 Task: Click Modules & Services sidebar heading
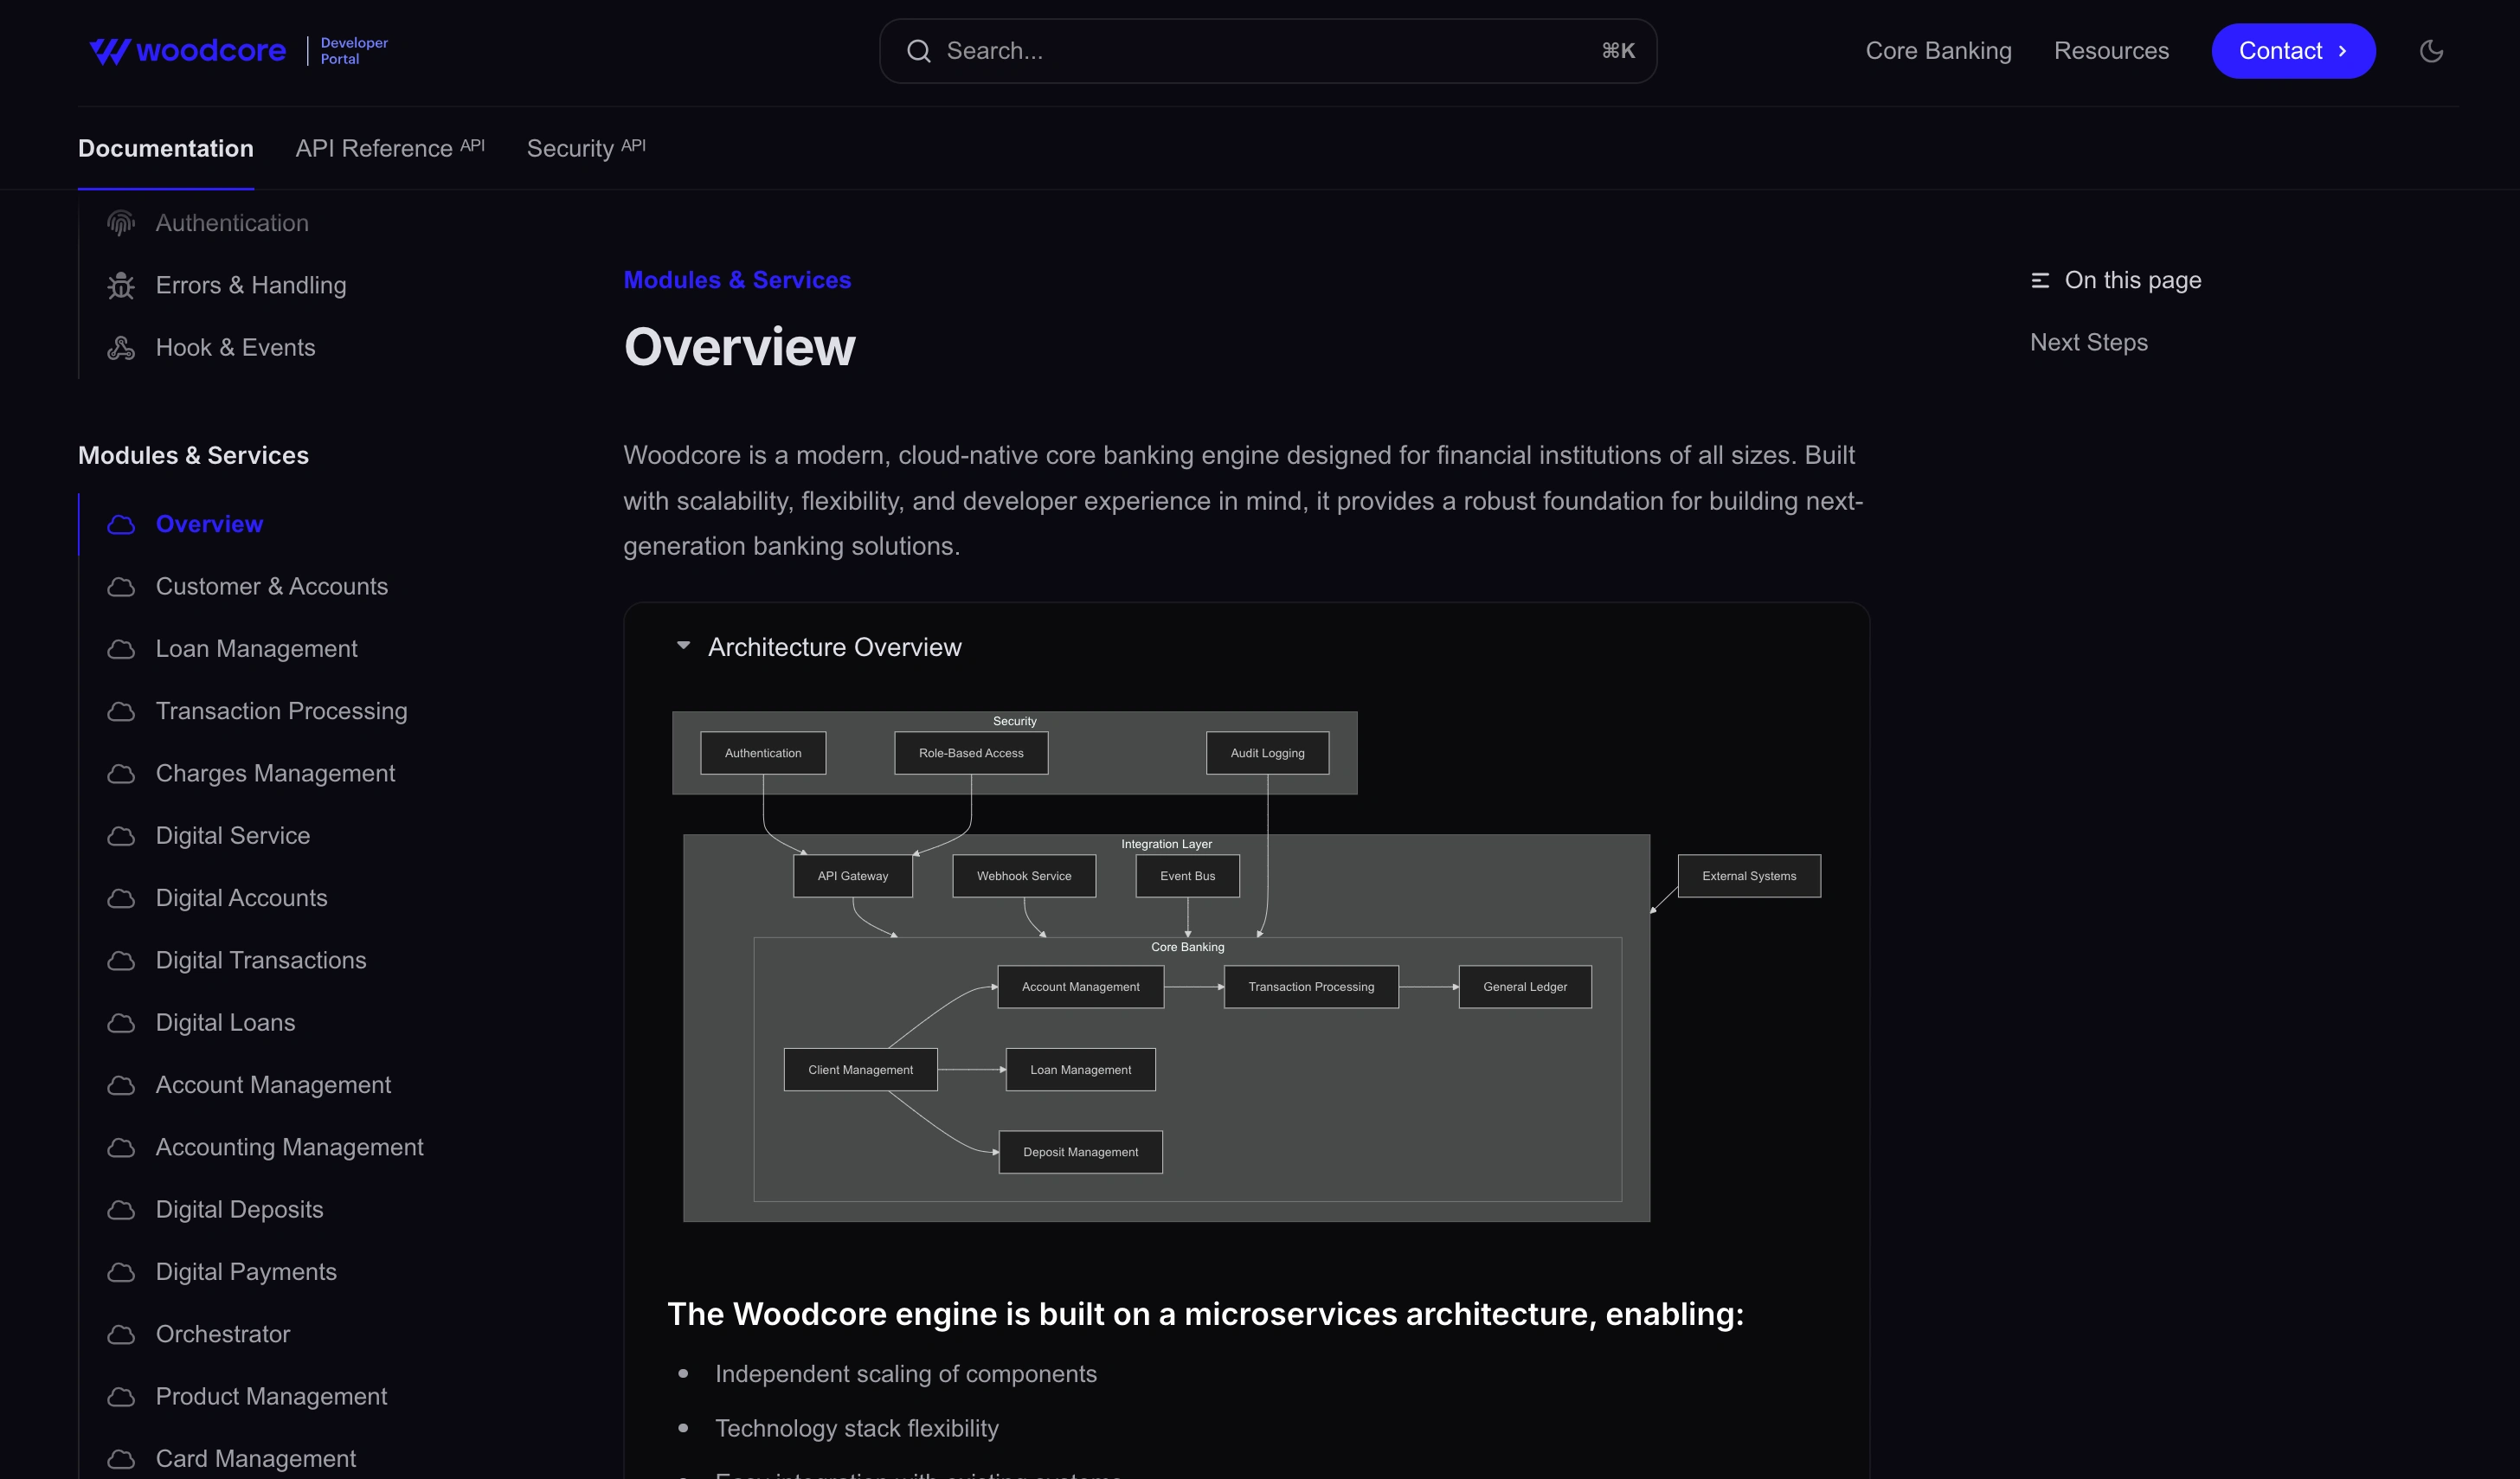coord(193,456)
